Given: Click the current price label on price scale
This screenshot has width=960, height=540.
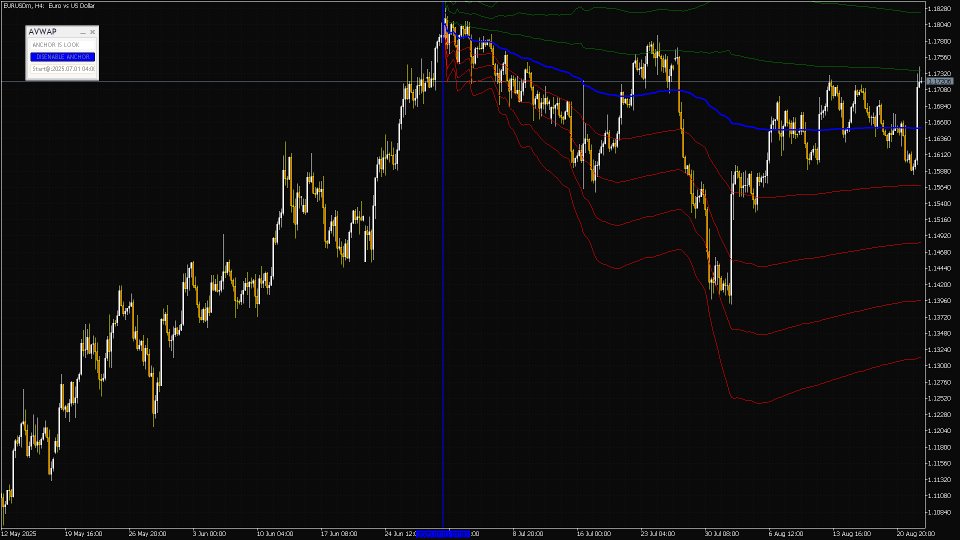Looking at the screenshot, I should [940, 81].
